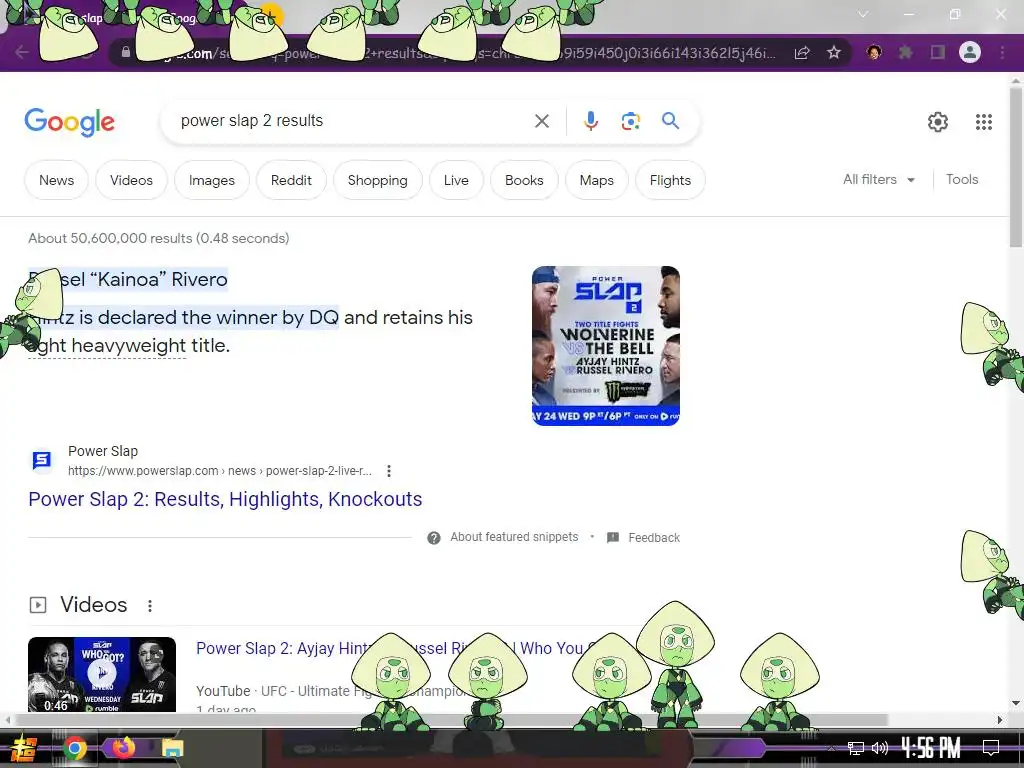The width and height of the screenshot is (1024, 768).
Task: Click the 'Kainoa' Rivero snippet heading
Action: click(x=159, y=280)
